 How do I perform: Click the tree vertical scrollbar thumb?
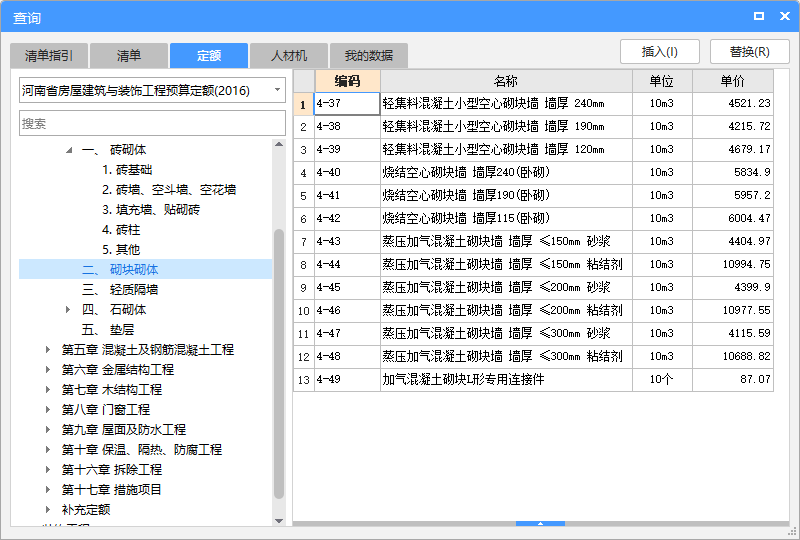tap(279, 363)
